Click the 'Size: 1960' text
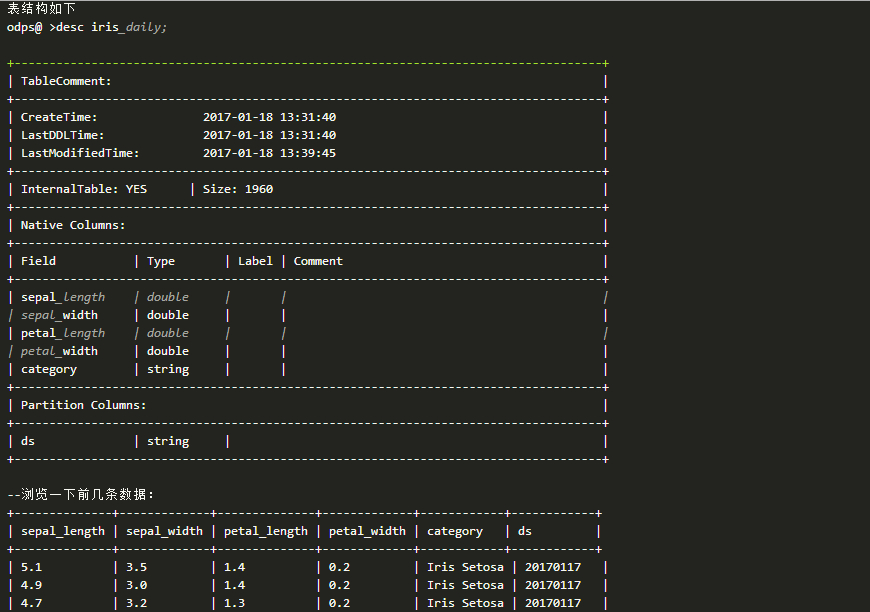Image resolution: width=870 pixels, height=612 pixels. coord(238,189)
